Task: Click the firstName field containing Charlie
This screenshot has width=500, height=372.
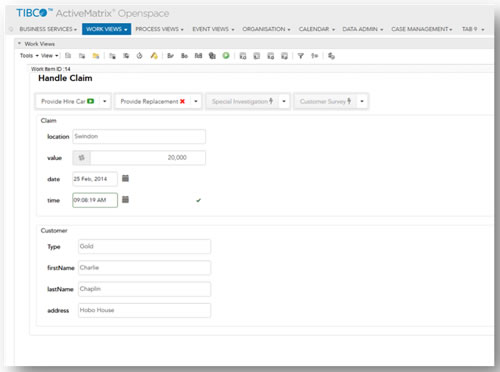Action: [144, 268]
